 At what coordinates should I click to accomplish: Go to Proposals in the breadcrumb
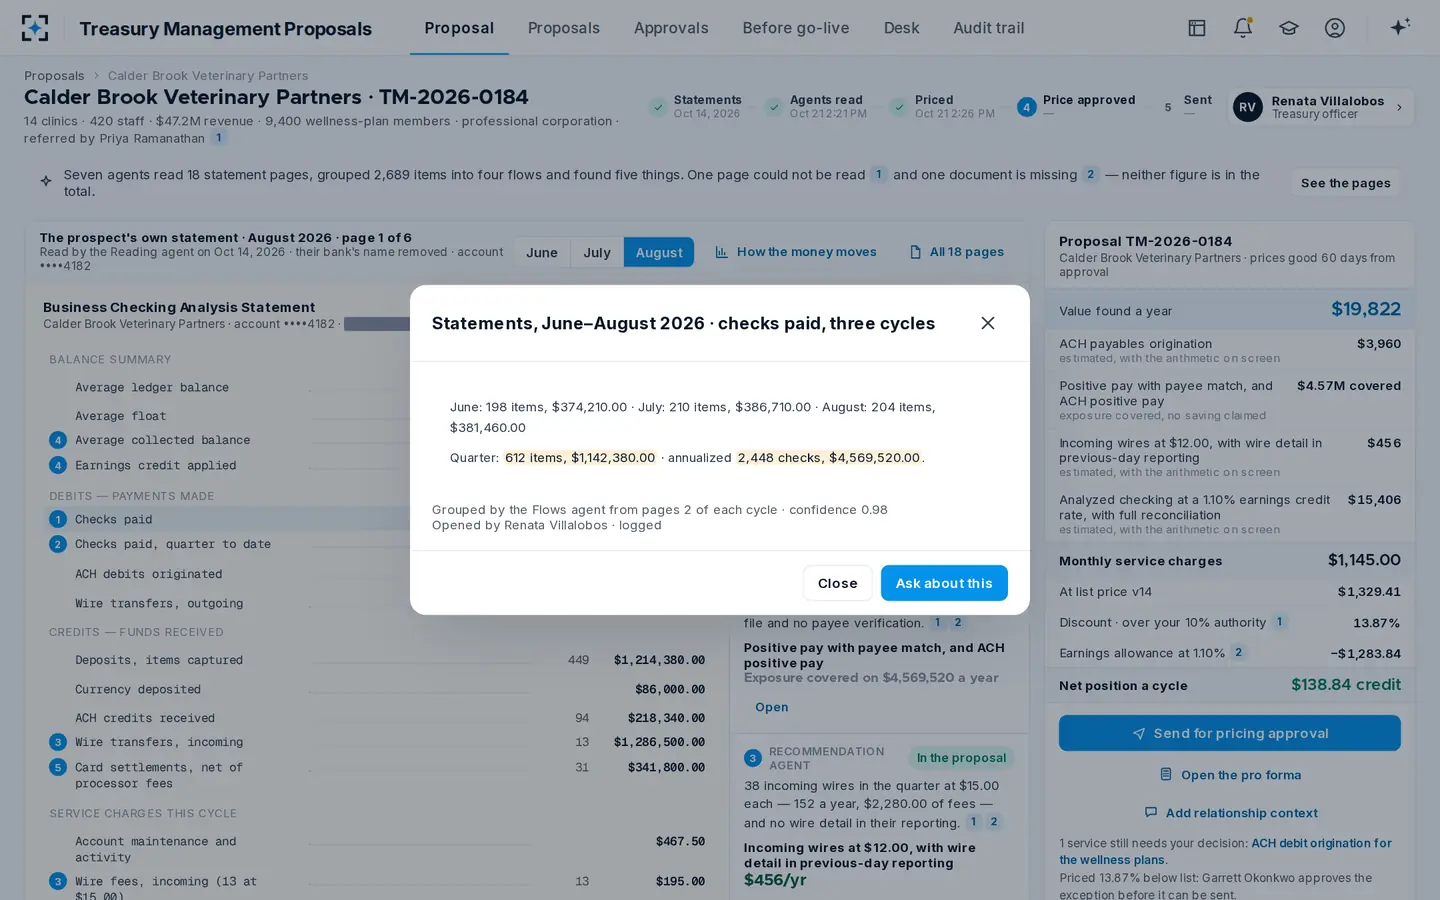pos(54,76)
